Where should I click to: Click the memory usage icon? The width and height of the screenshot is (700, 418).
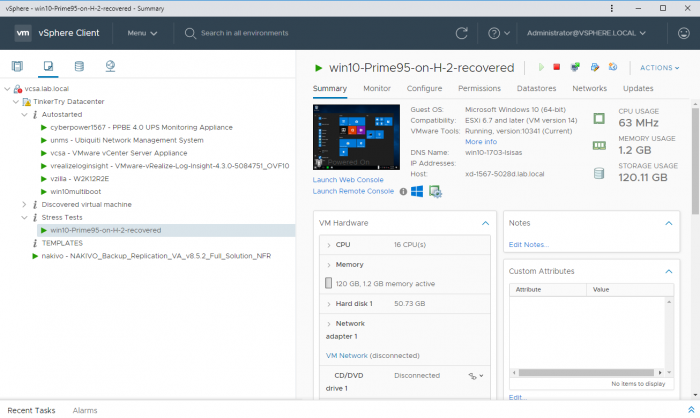599,146
